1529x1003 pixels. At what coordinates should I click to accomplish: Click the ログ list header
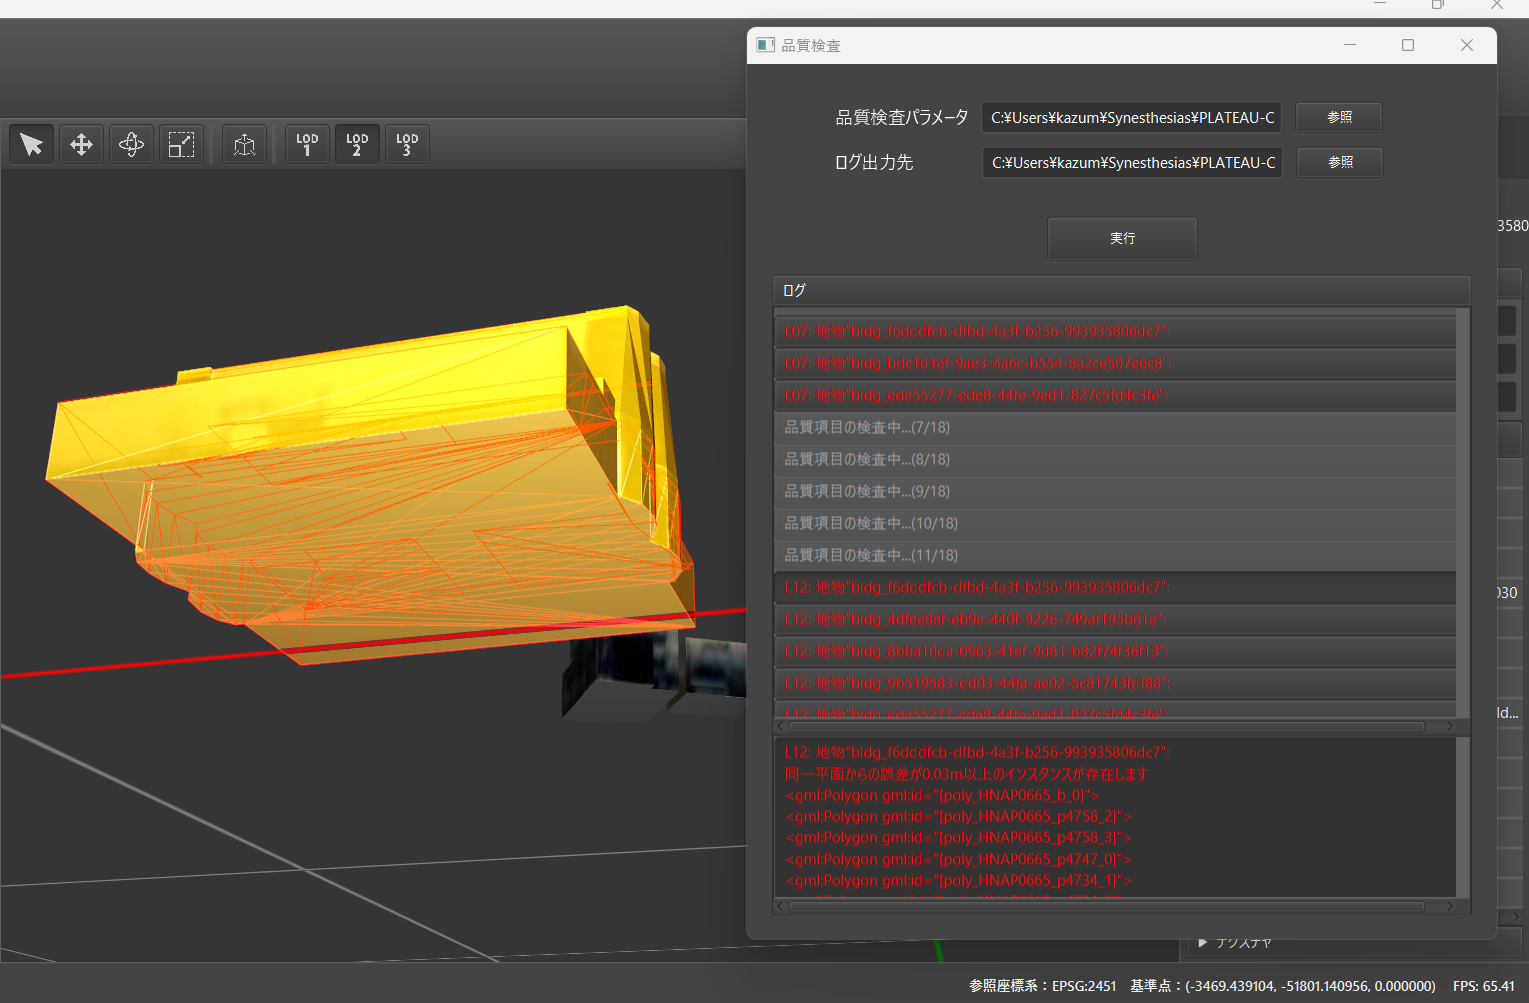[x=1121, y=291]
